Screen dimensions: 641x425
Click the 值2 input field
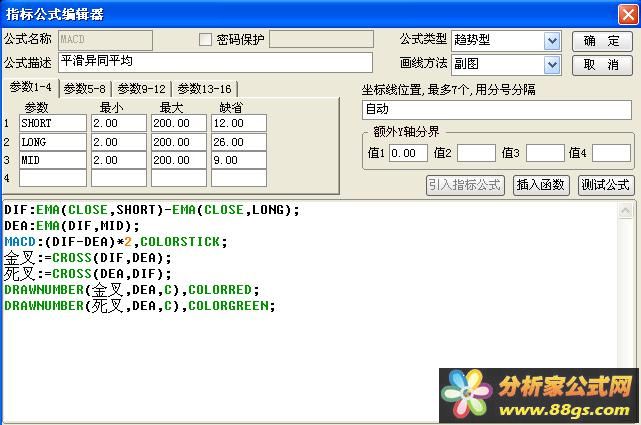[x=476, y=153]
